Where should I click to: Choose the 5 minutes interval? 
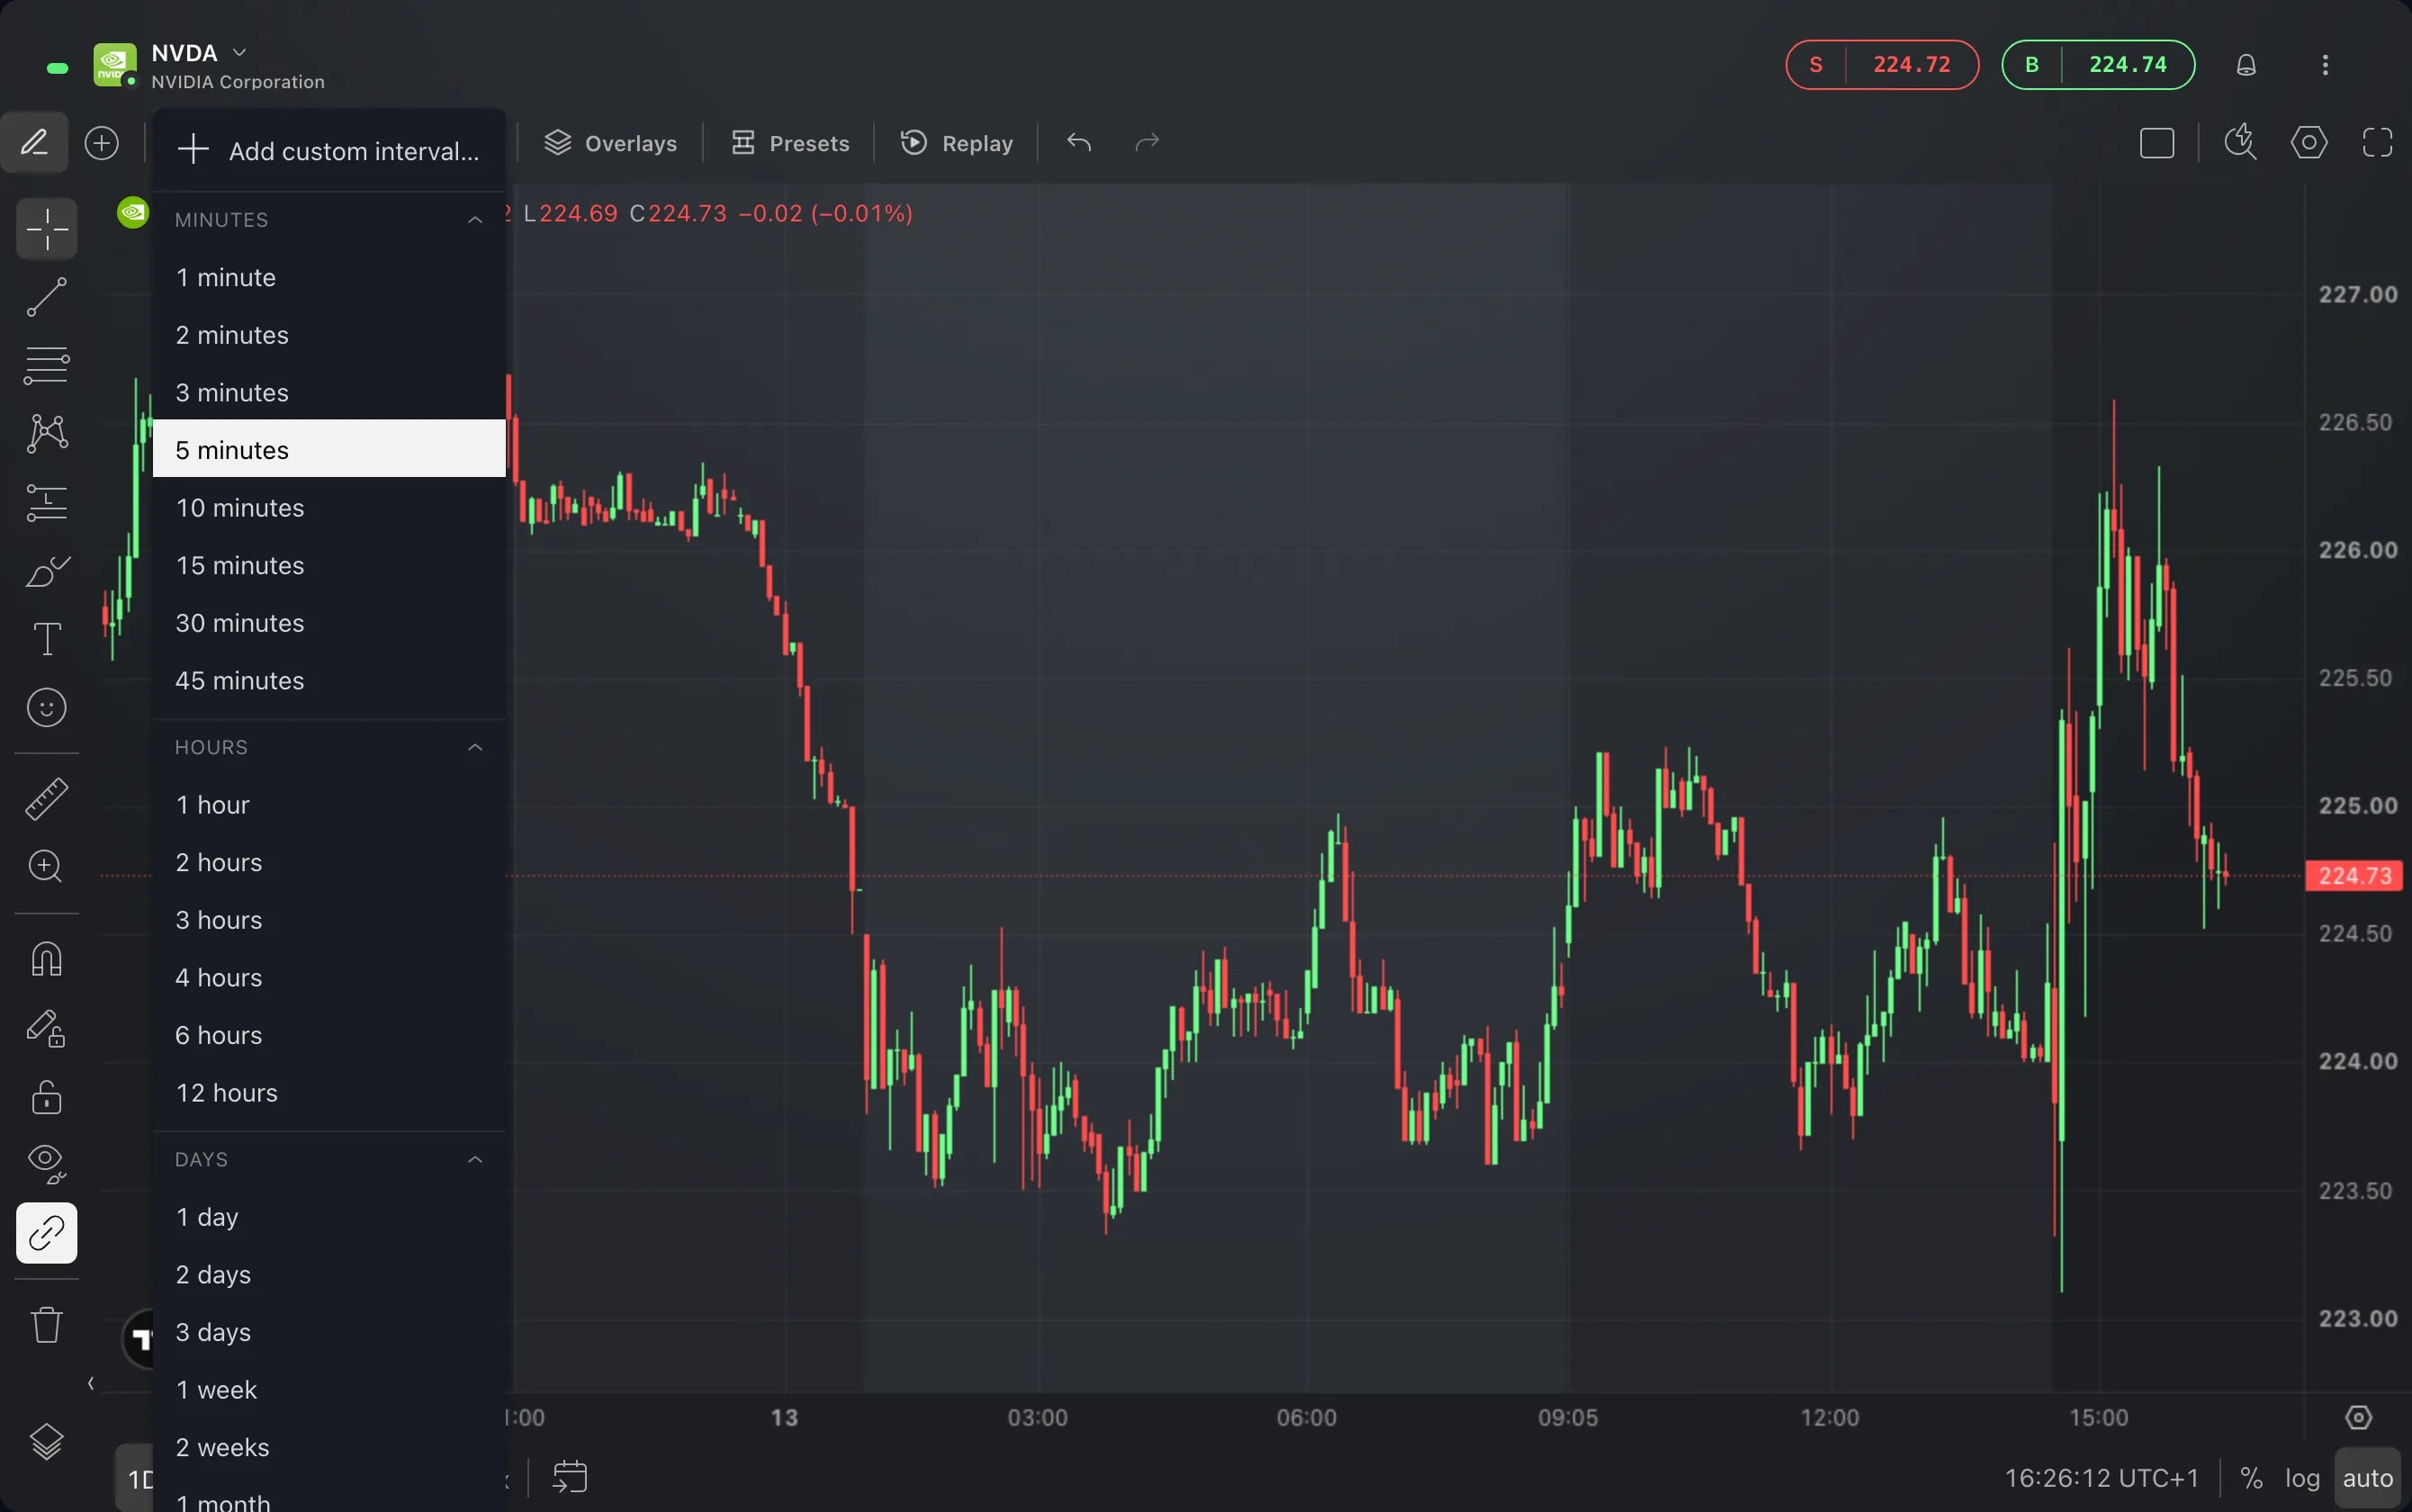329,449
